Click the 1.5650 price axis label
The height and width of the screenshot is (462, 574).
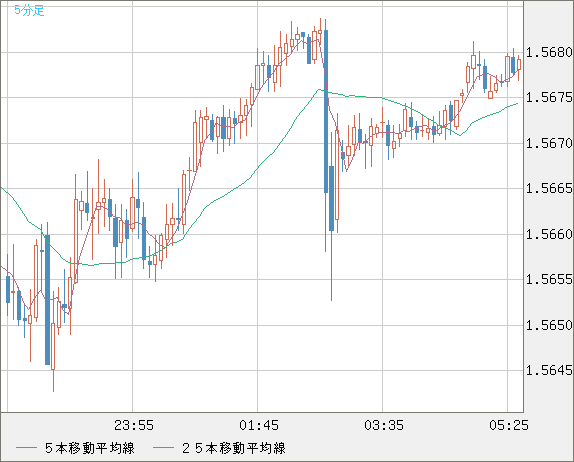pos(549,325)
